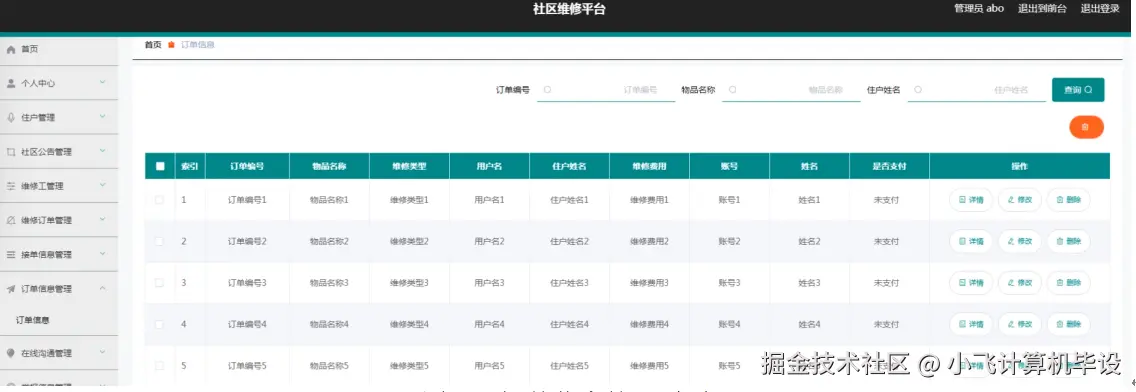Check the checkbox for row 订单编号1
Screen dimensions: 1136x392
coord(159,200)
